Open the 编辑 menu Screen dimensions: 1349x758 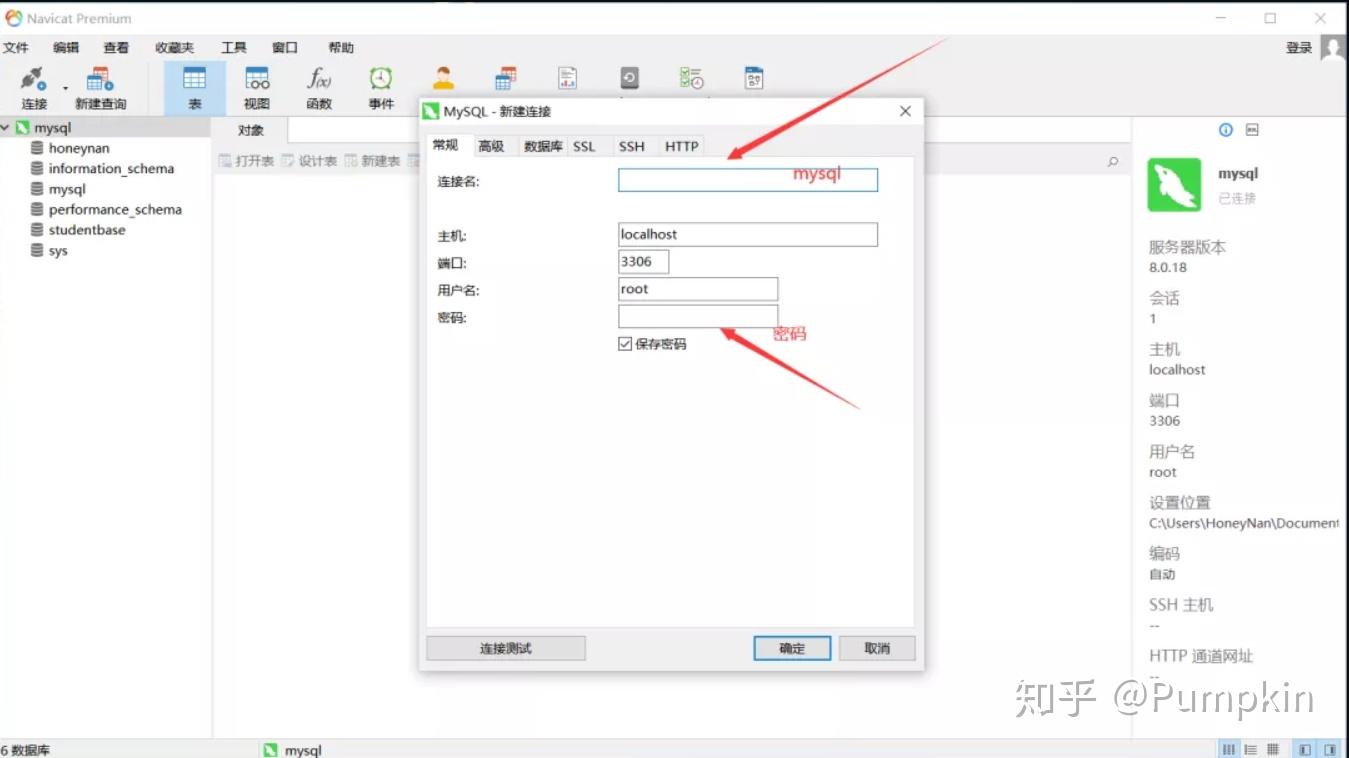(x=66, y=48)
